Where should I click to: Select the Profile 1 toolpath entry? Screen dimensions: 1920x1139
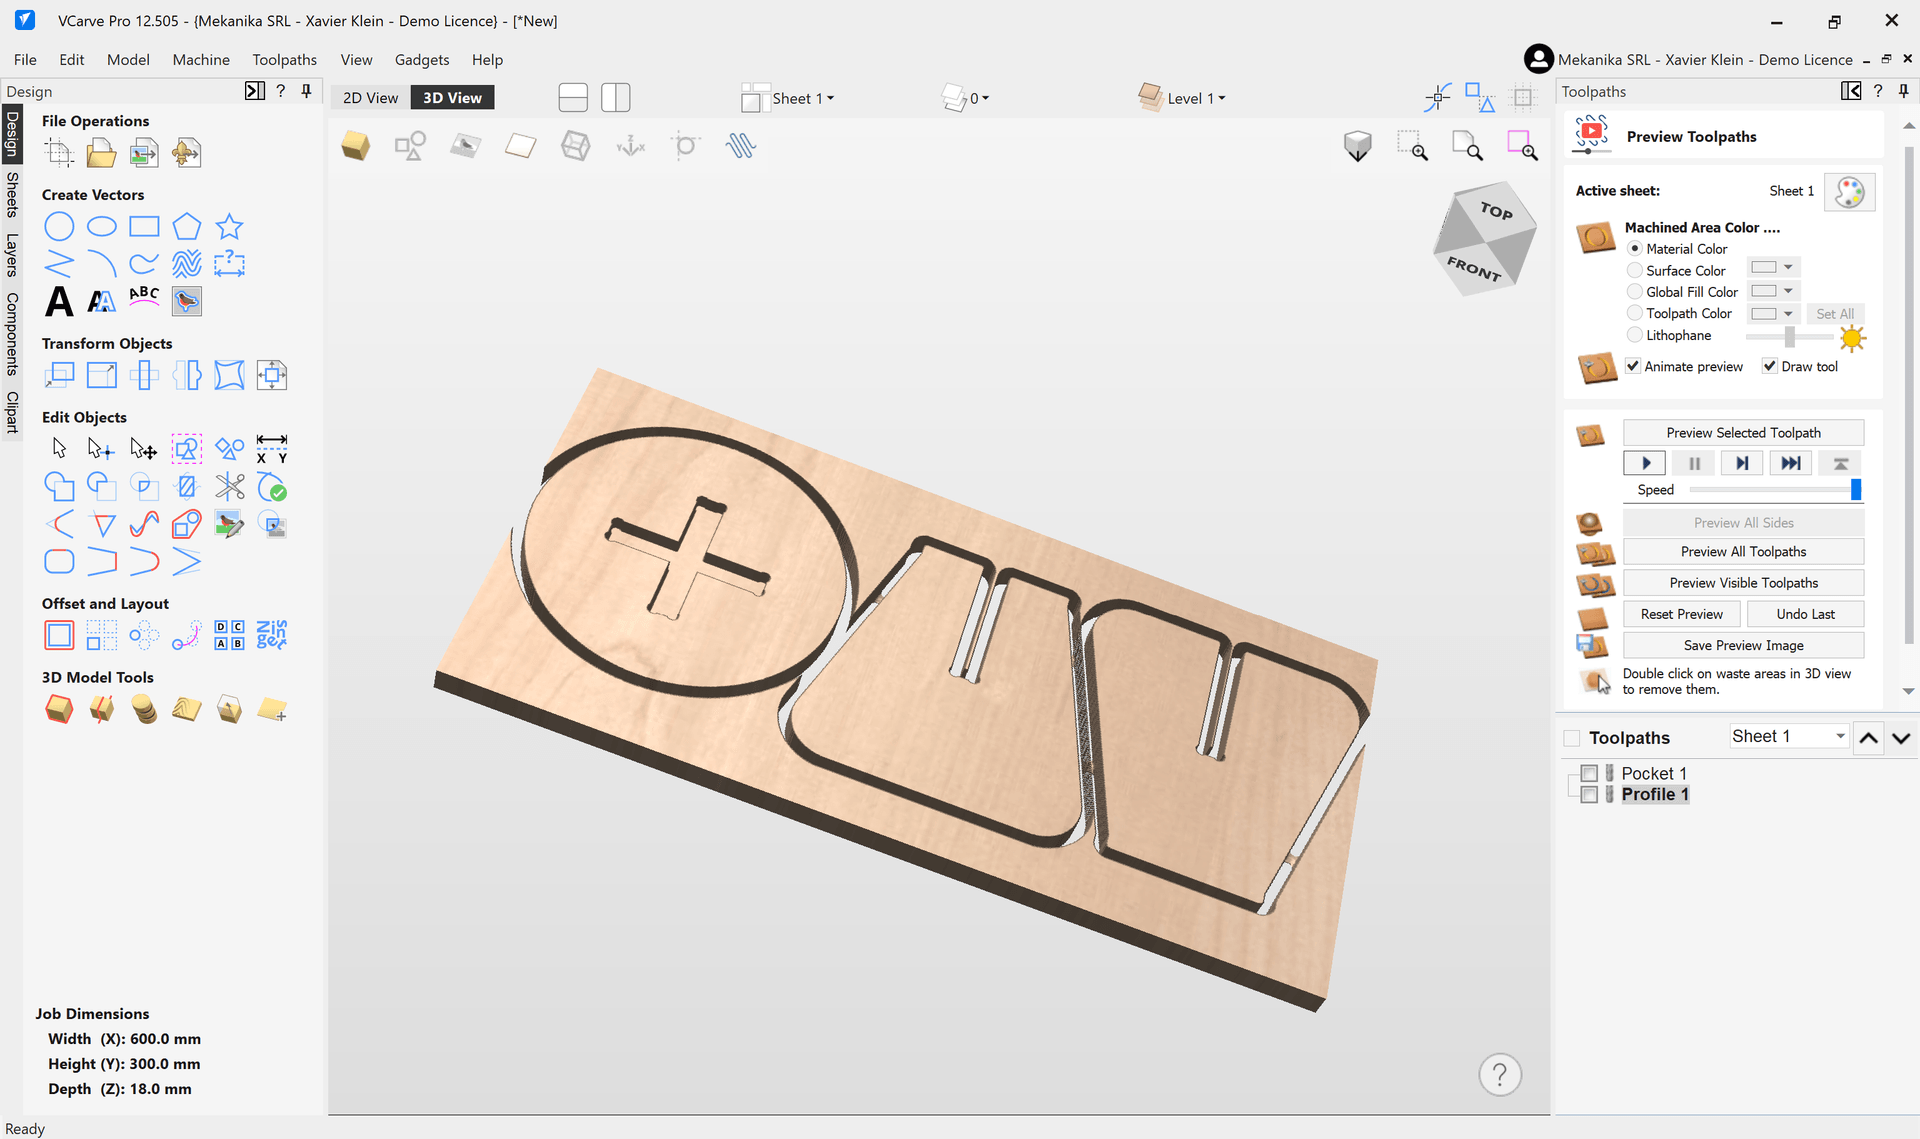coord(1655,794)
